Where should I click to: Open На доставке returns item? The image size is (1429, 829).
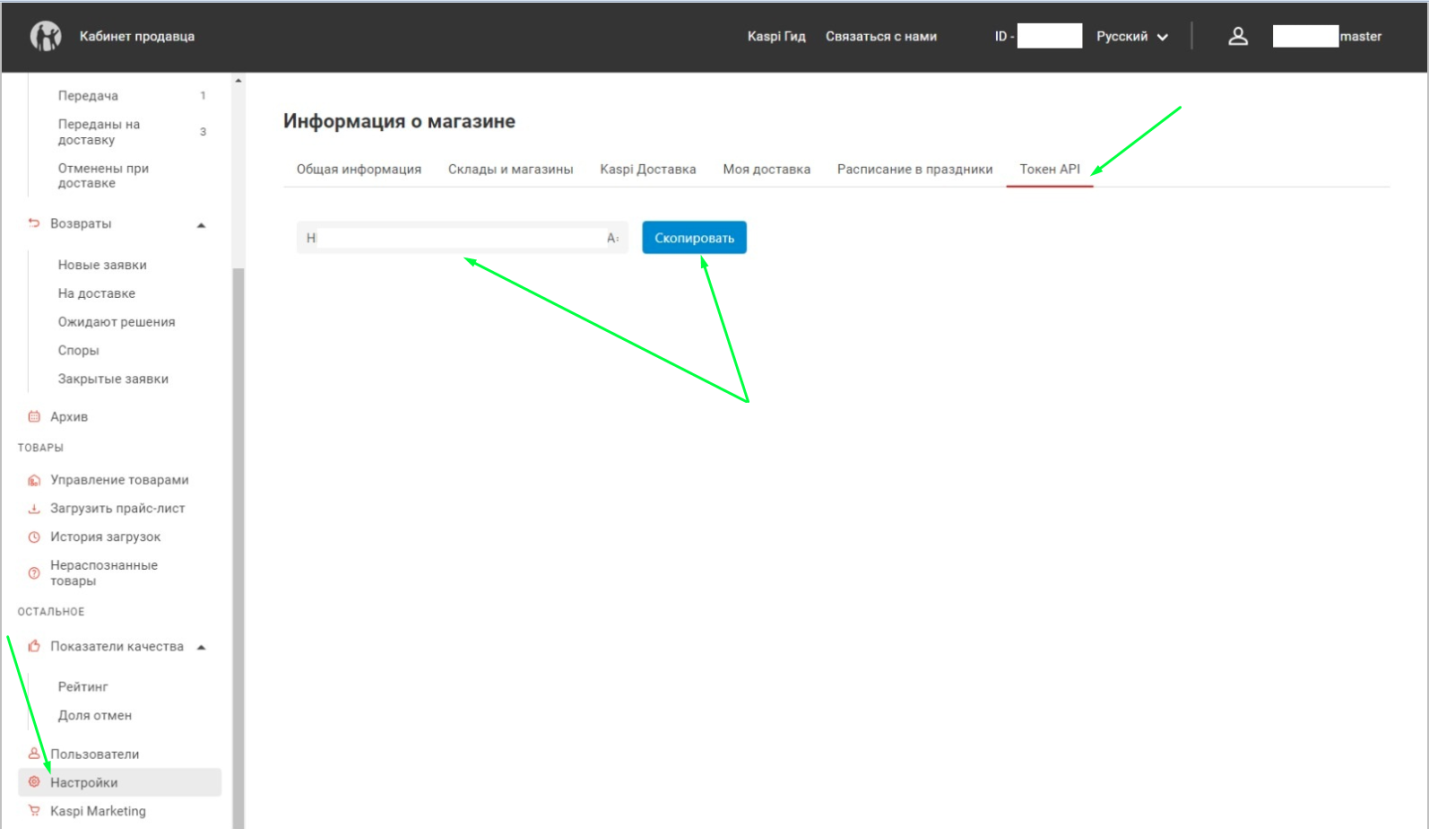pyautogui.click(x=96, y=294)
